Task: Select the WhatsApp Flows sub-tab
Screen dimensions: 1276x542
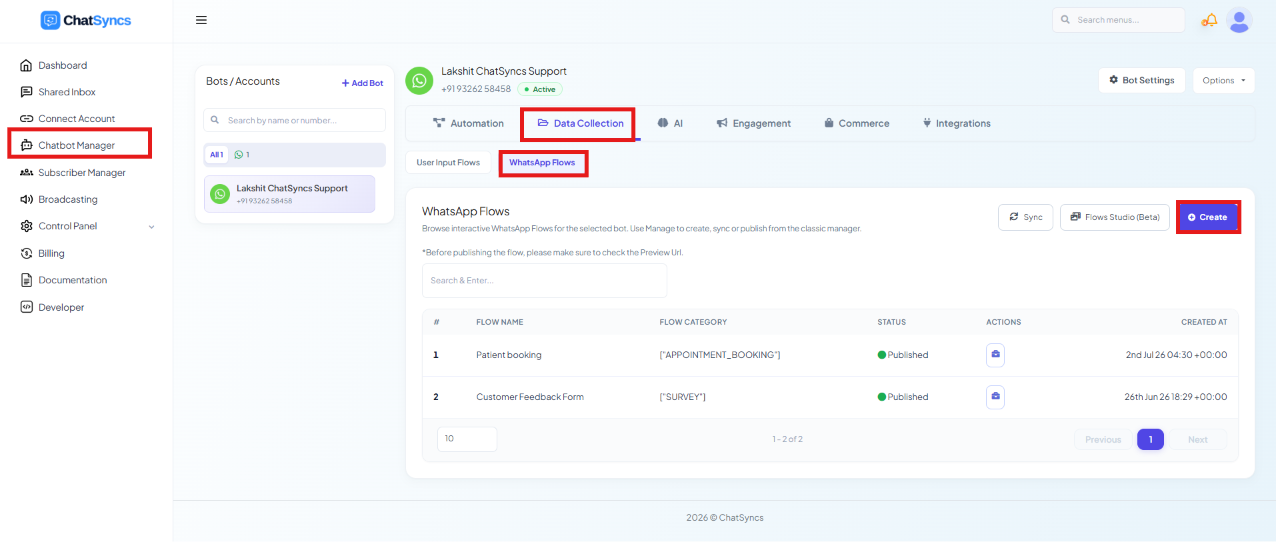Action: (542, 162)
